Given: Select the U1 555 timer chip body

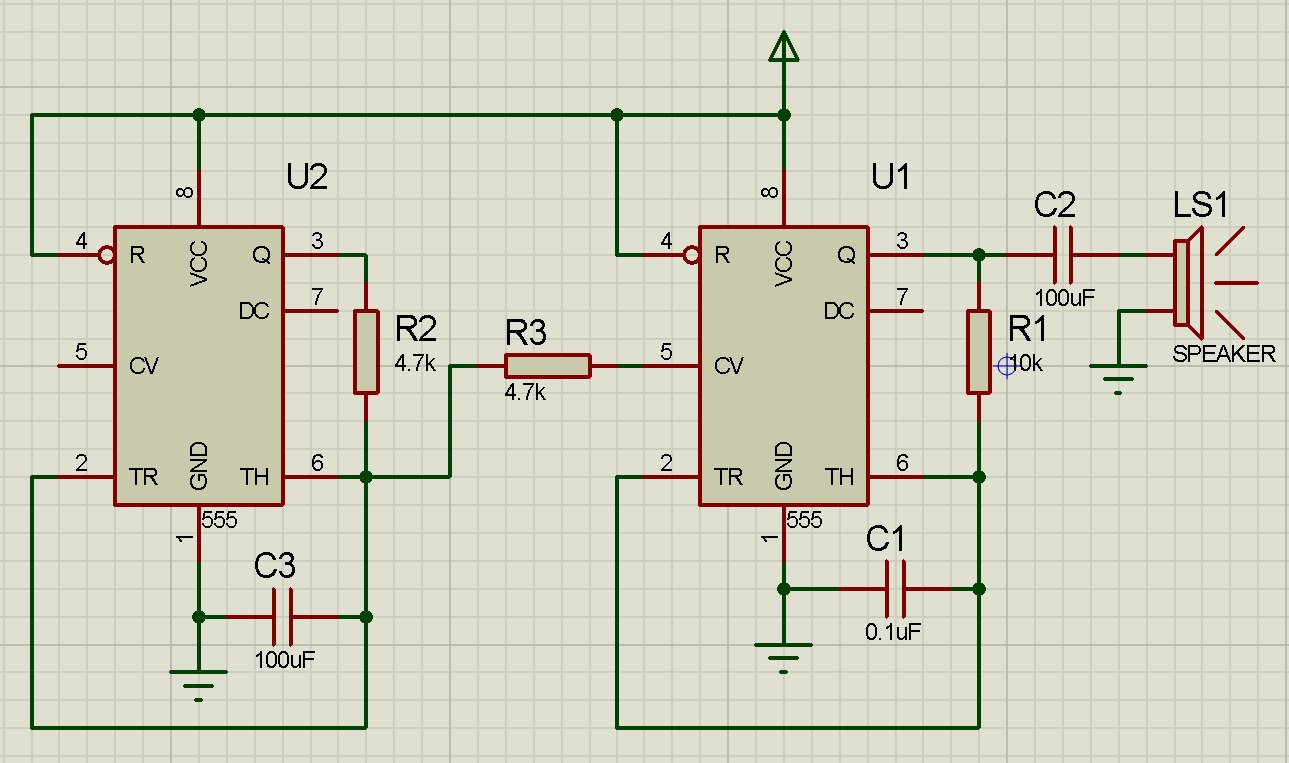Looking at the screenshot, I should tap(784, 366).
